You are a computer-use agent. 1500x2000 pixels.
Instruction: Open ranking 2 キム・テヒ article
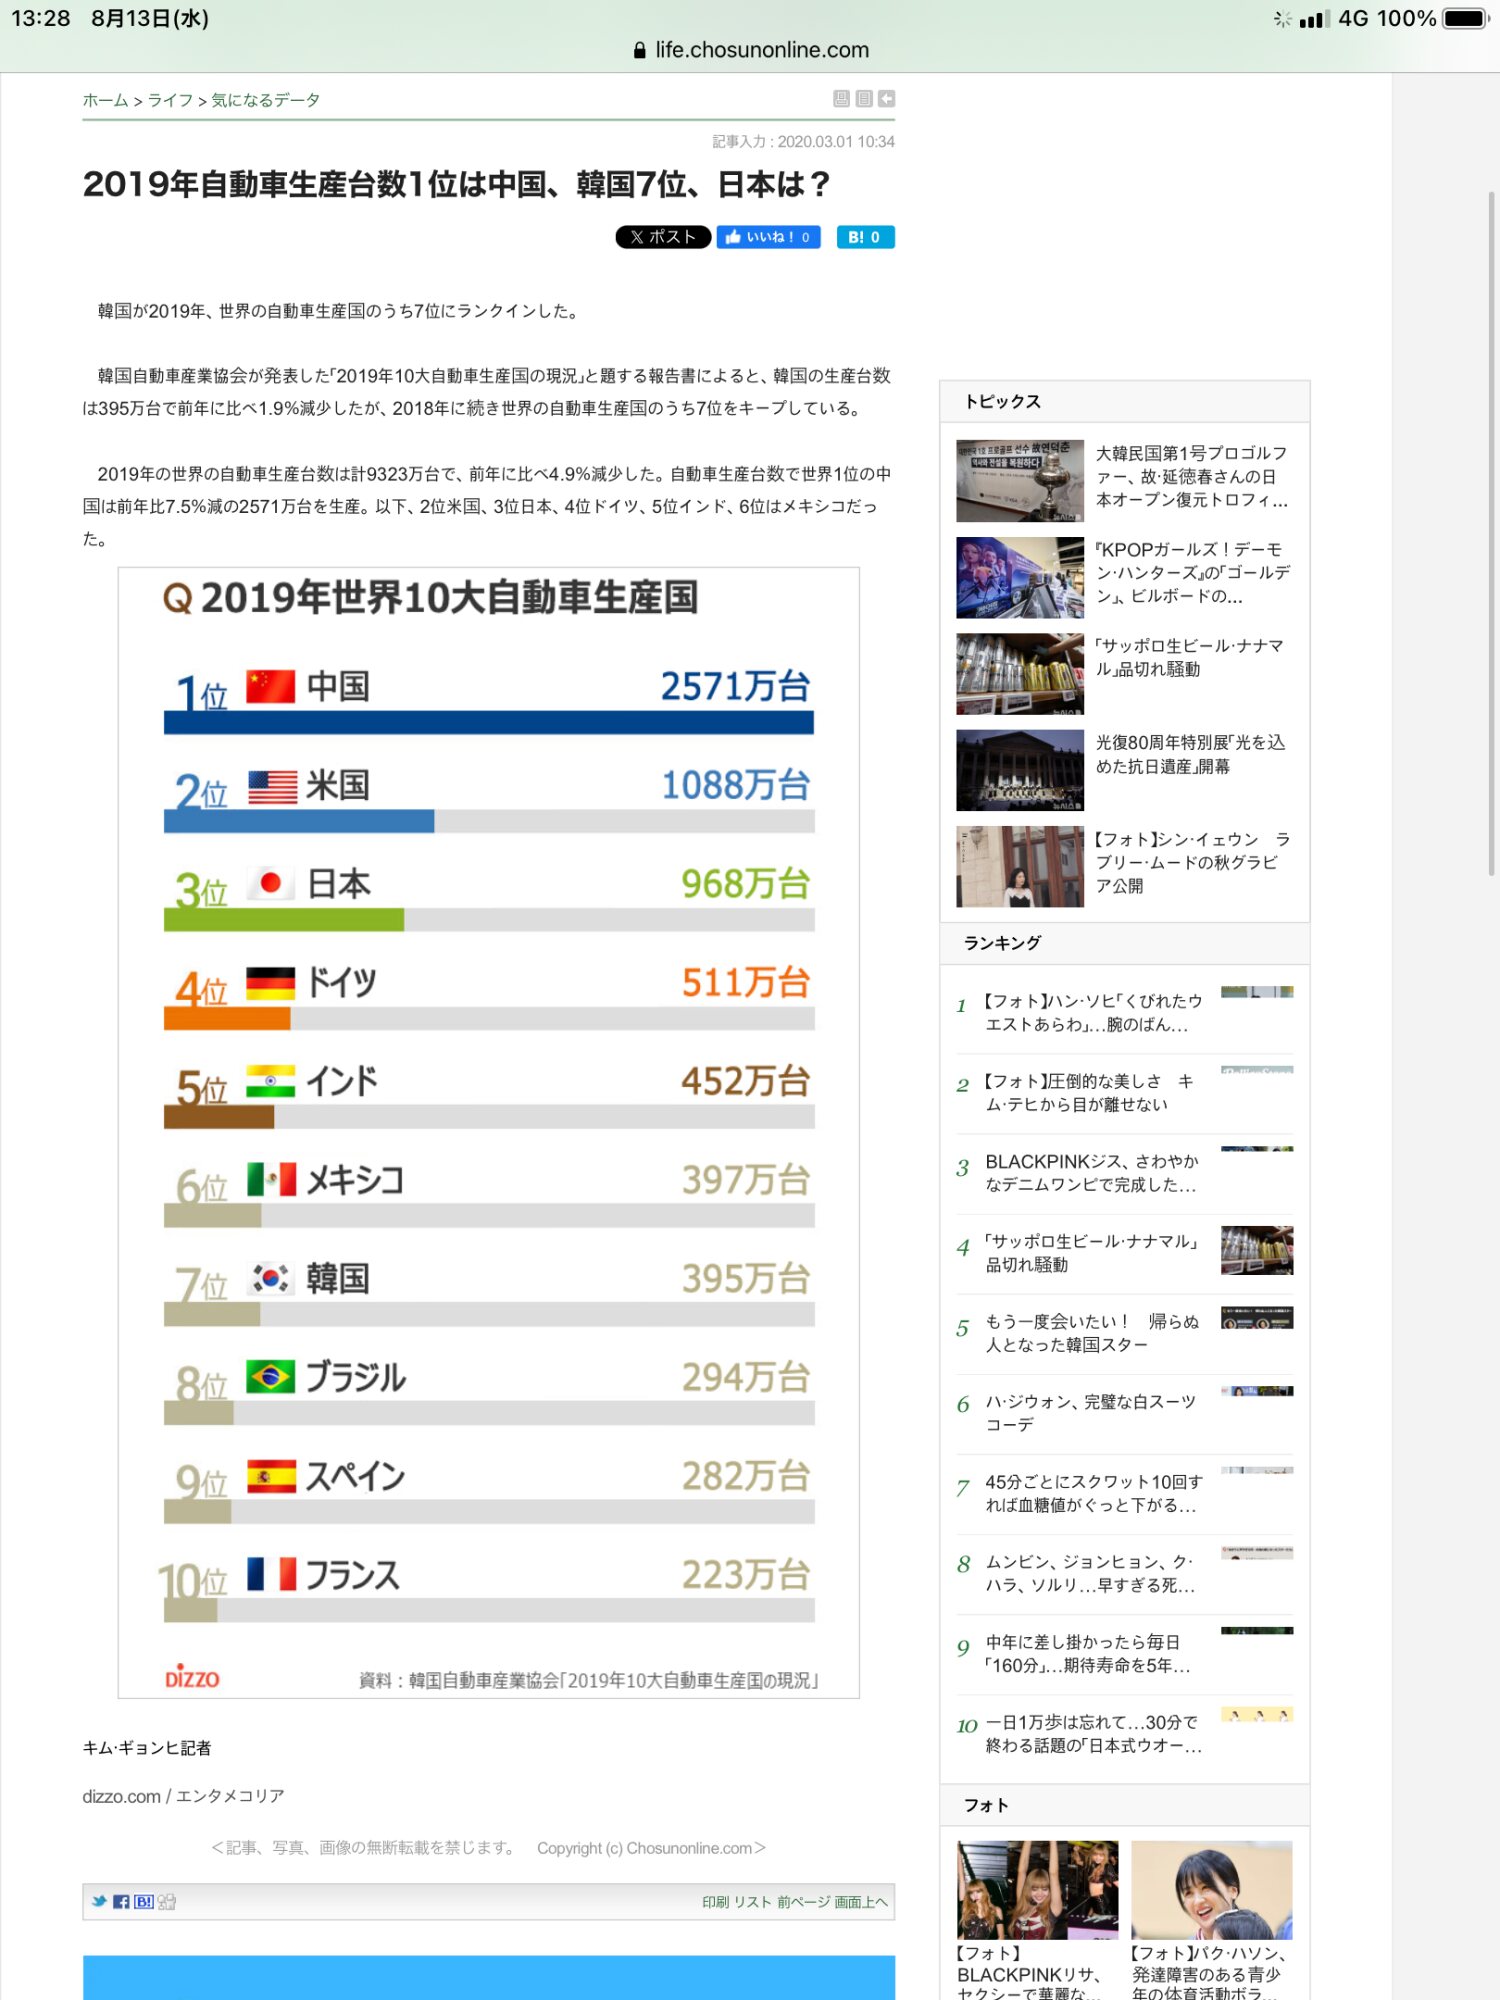pos(1089,1093)
